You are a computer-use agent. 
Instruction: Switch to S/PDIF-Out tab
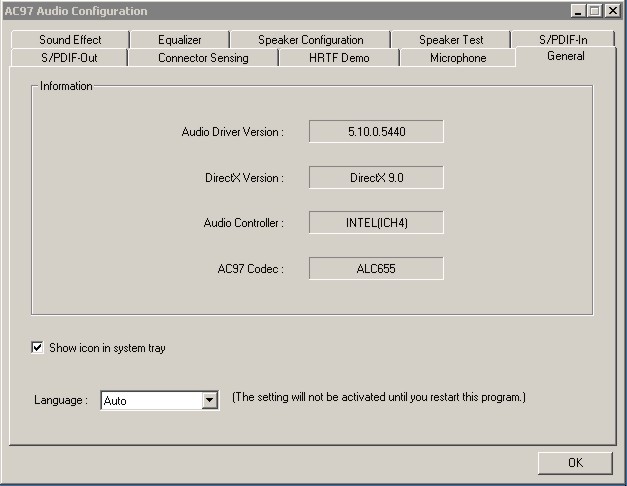(69, 58)
